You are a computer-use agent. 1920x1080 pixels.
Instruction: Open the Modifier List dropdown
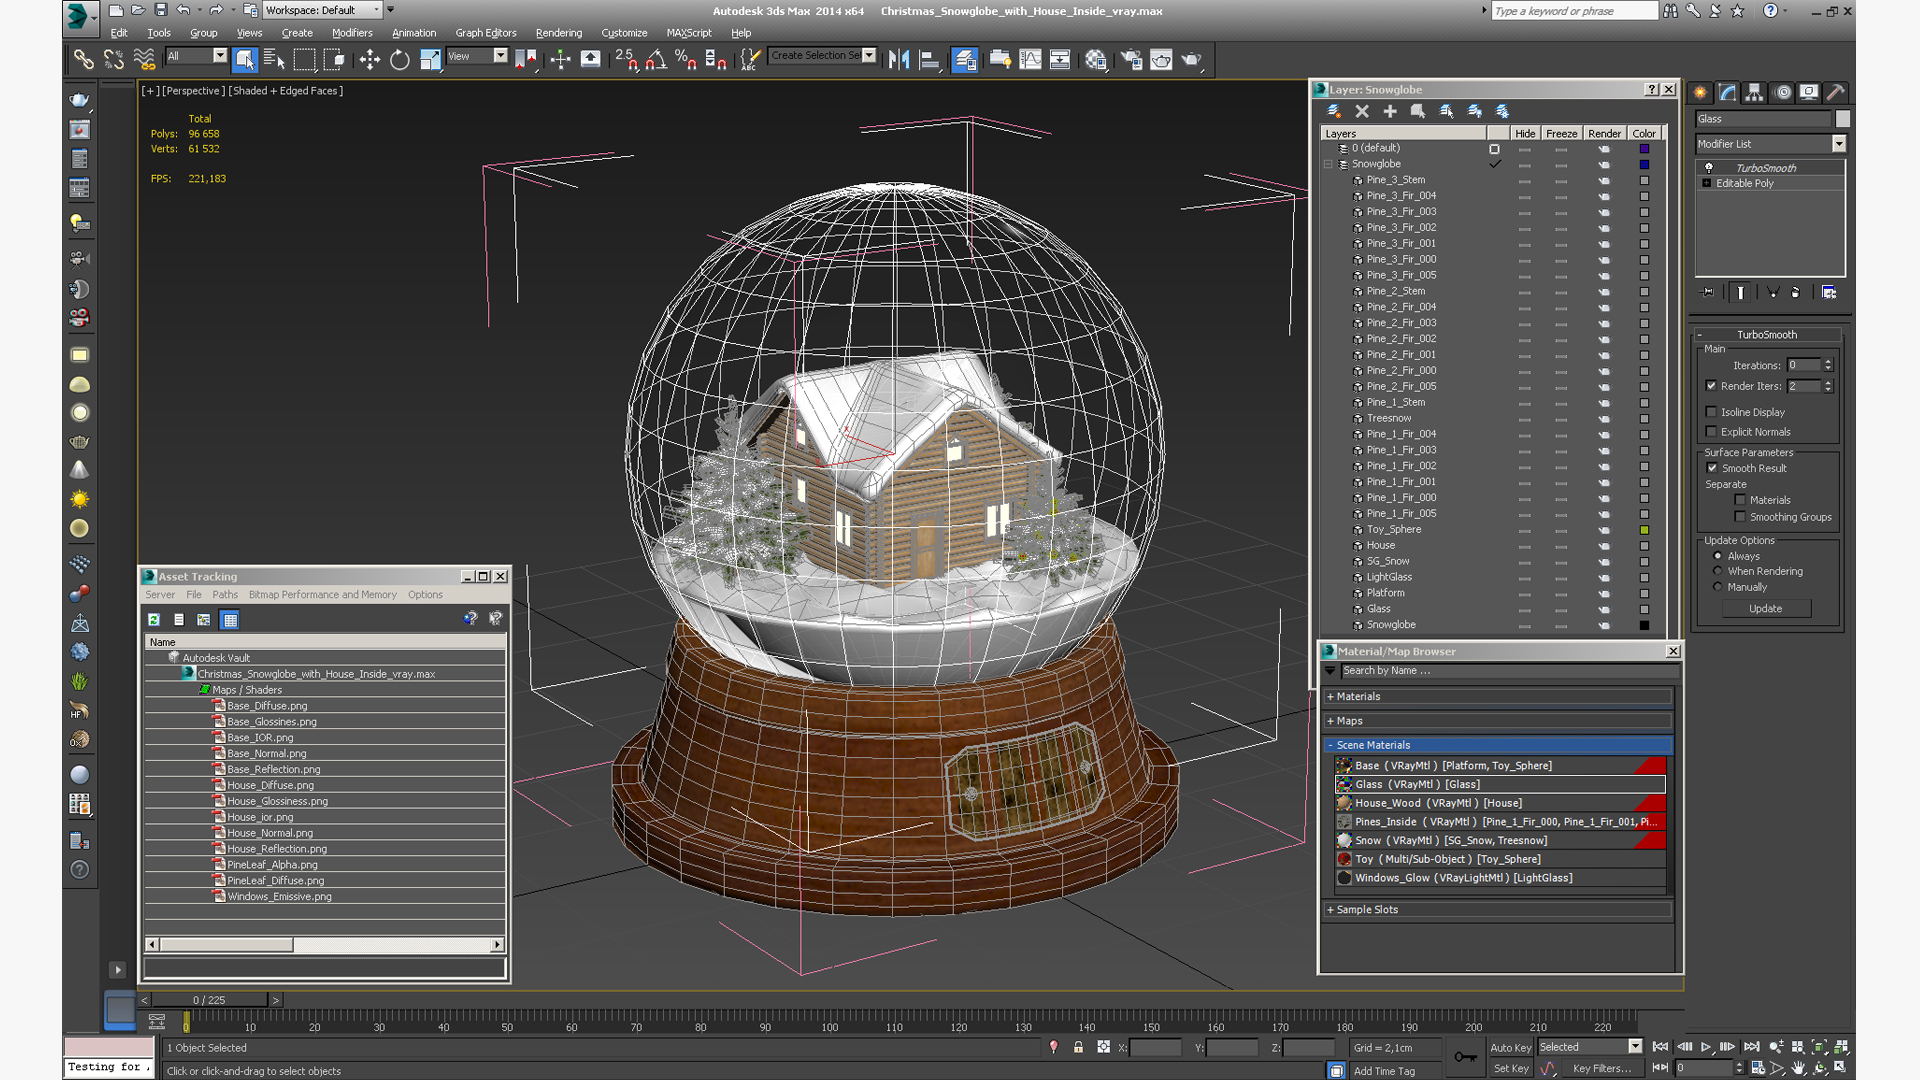pos(1838,144)
